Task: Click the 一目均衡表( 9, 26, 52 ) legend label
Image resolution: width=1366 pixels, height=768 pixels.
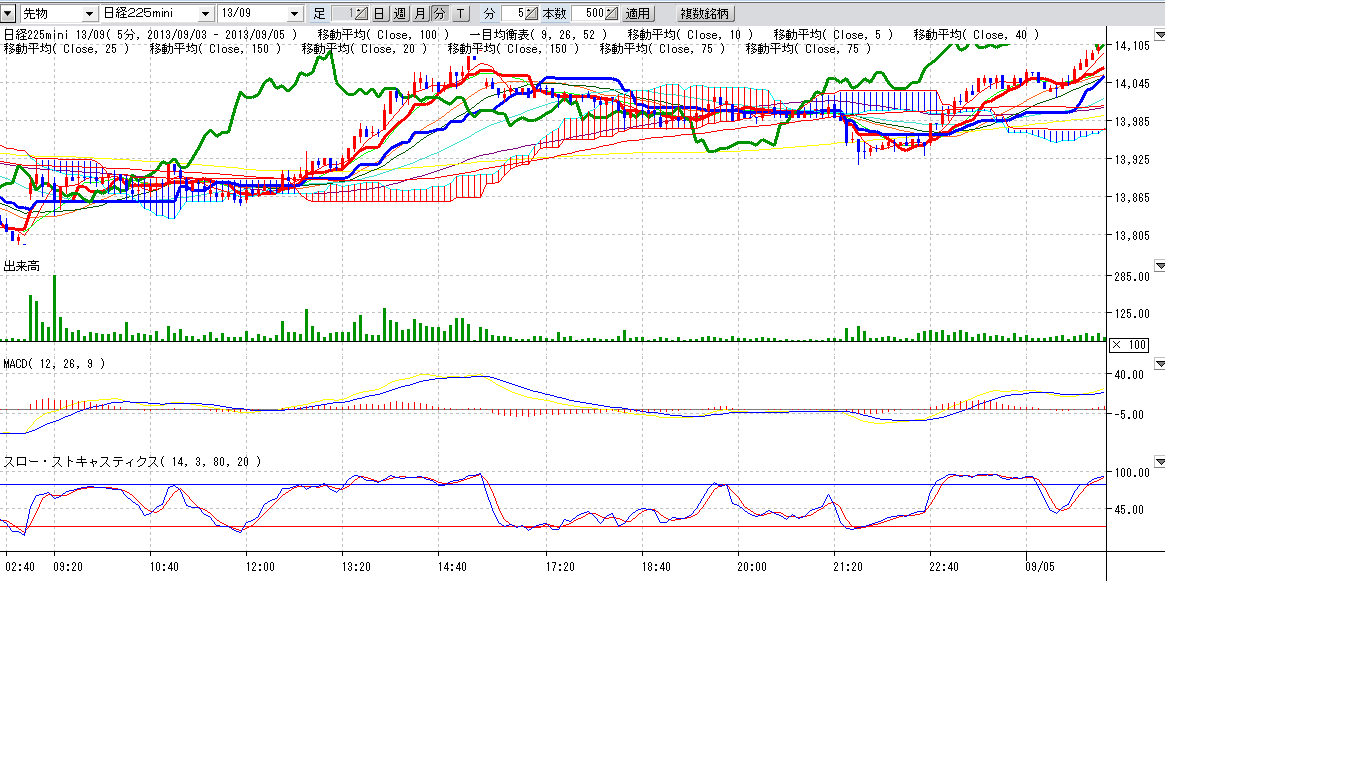Action: (537, 35)
